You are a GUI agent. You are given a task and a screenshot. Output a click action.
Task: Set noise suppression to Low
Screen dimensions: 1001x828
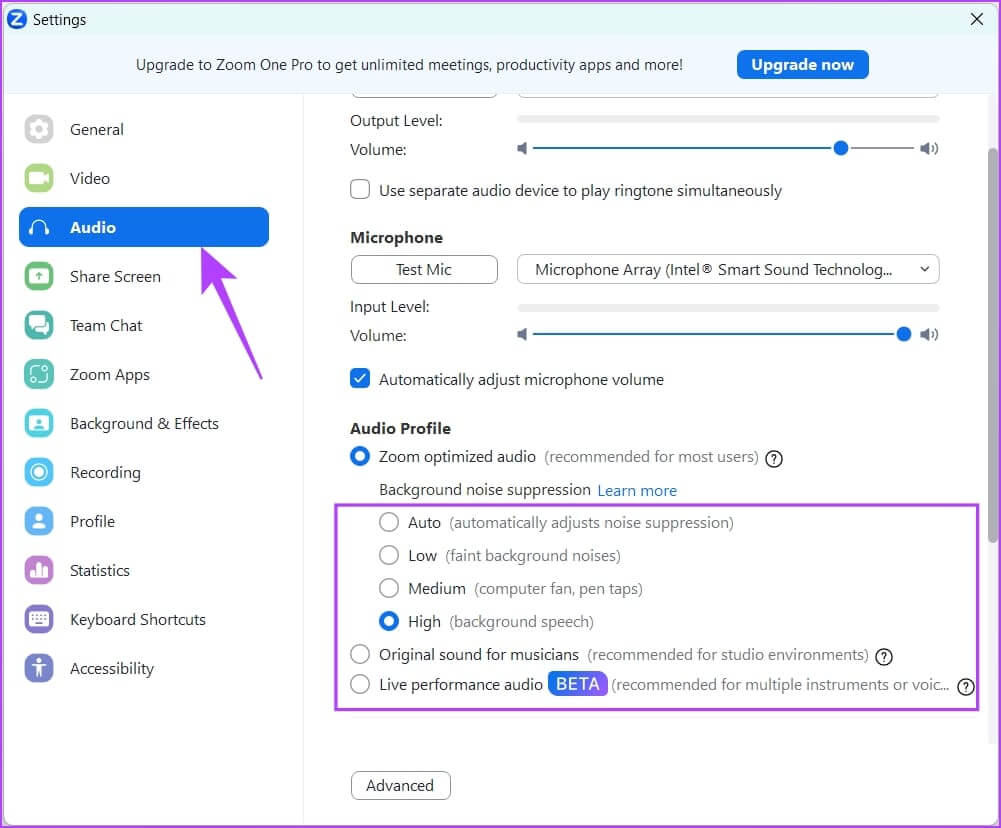coord(389,555)
